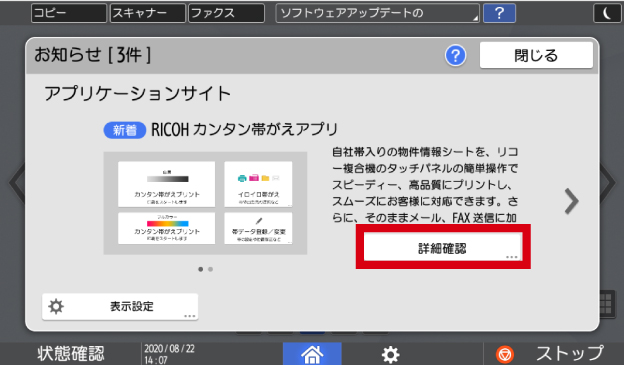Screen dimensions: 624x365
Task: Open the ファクス function
Action: click(226, 13)
